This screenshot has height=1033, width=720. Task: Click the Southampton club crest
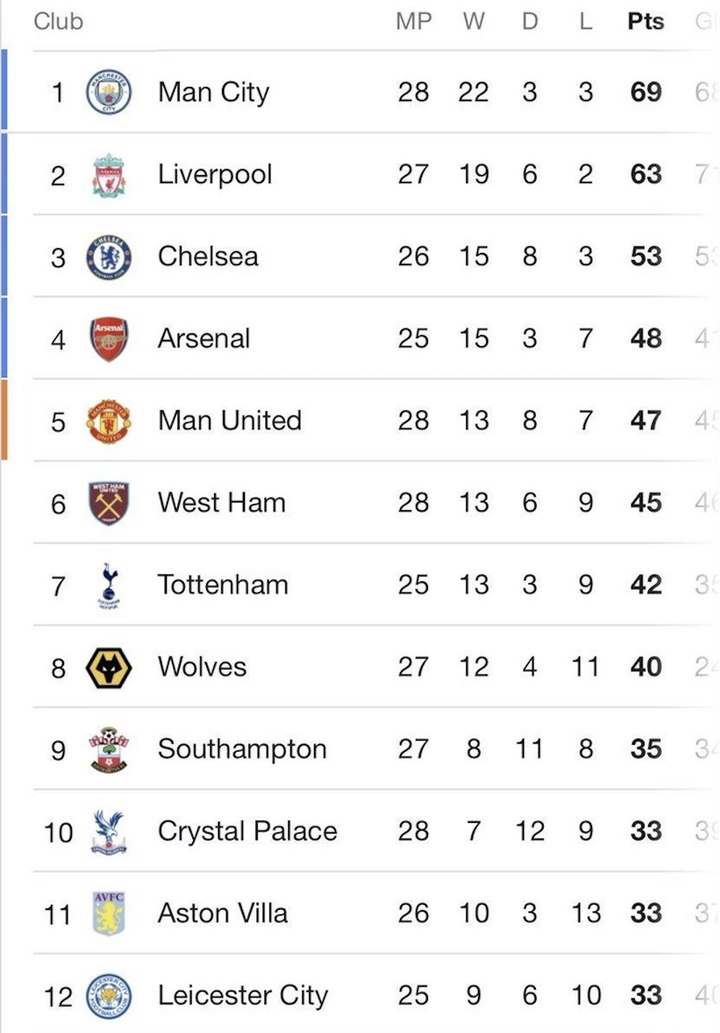click(109, 749)
